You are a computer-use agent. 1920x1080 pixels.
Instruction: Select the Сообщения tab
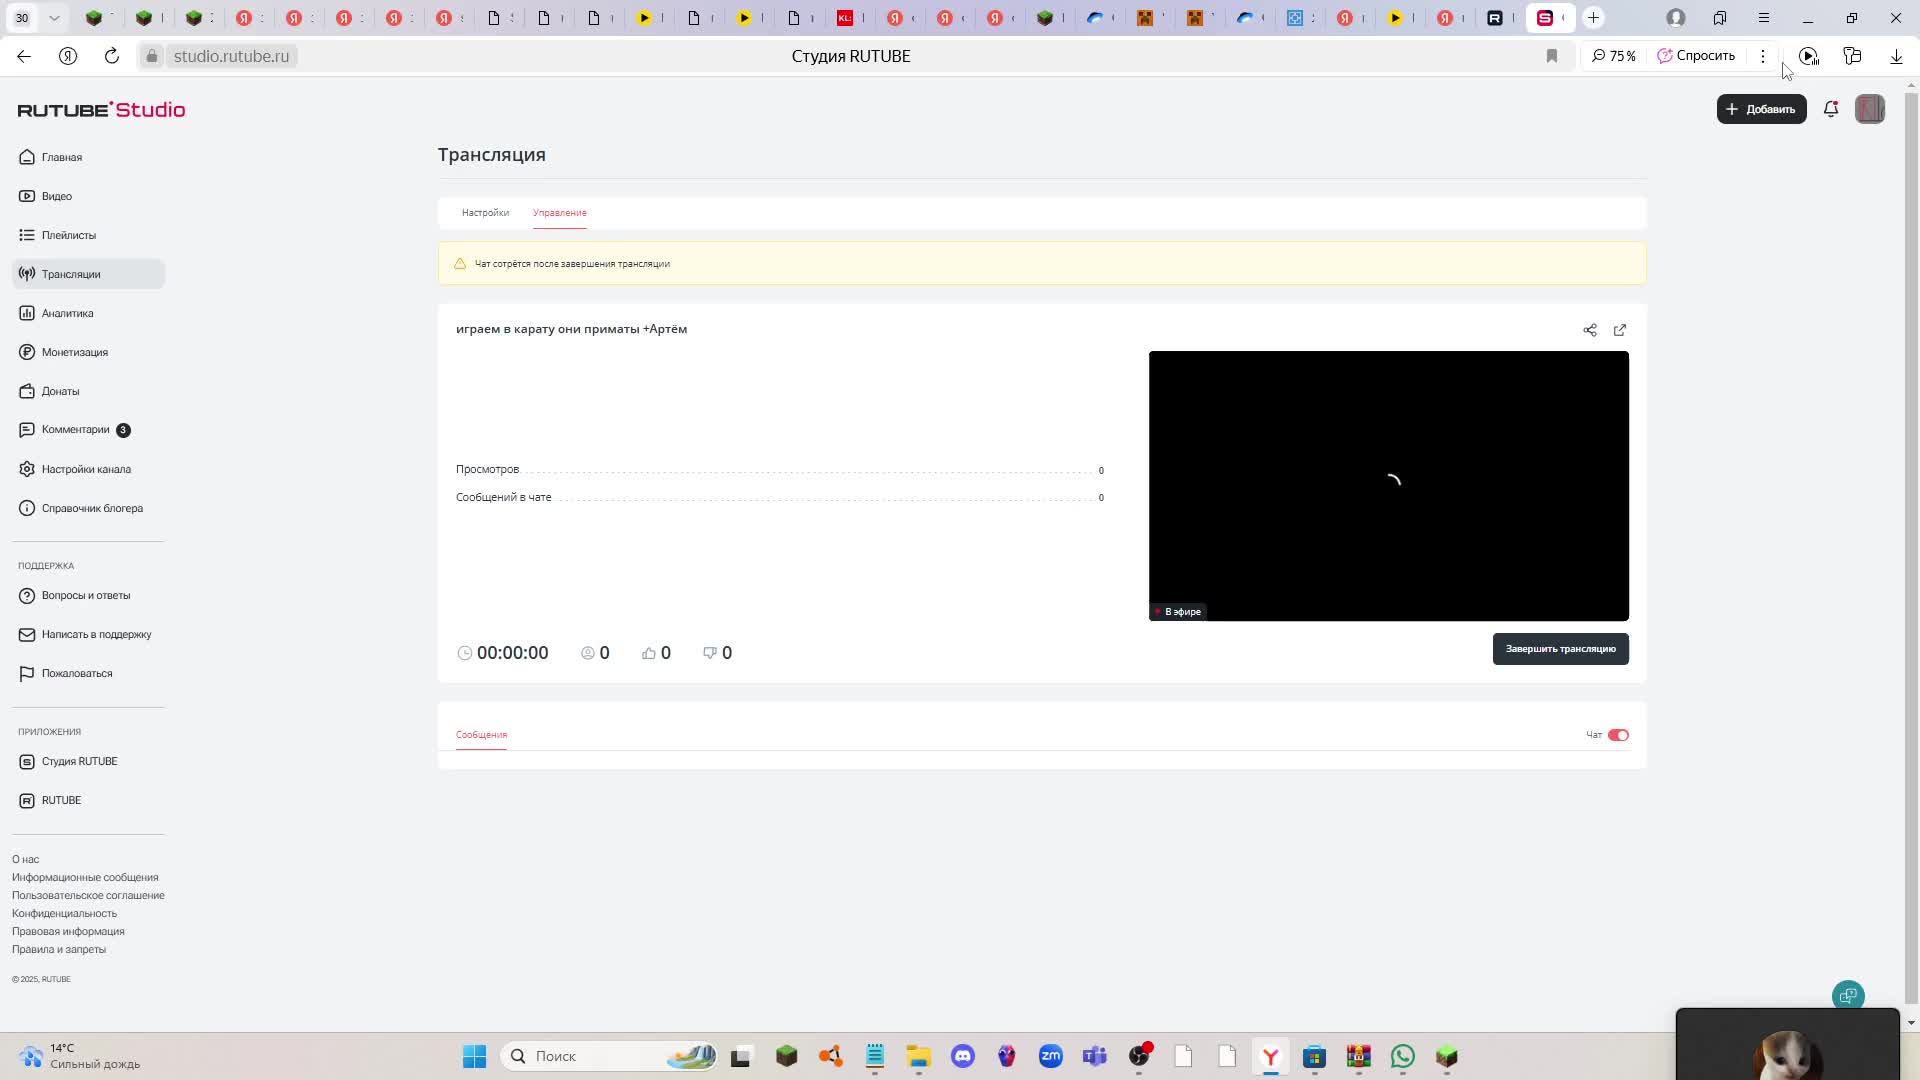[481, 735]
